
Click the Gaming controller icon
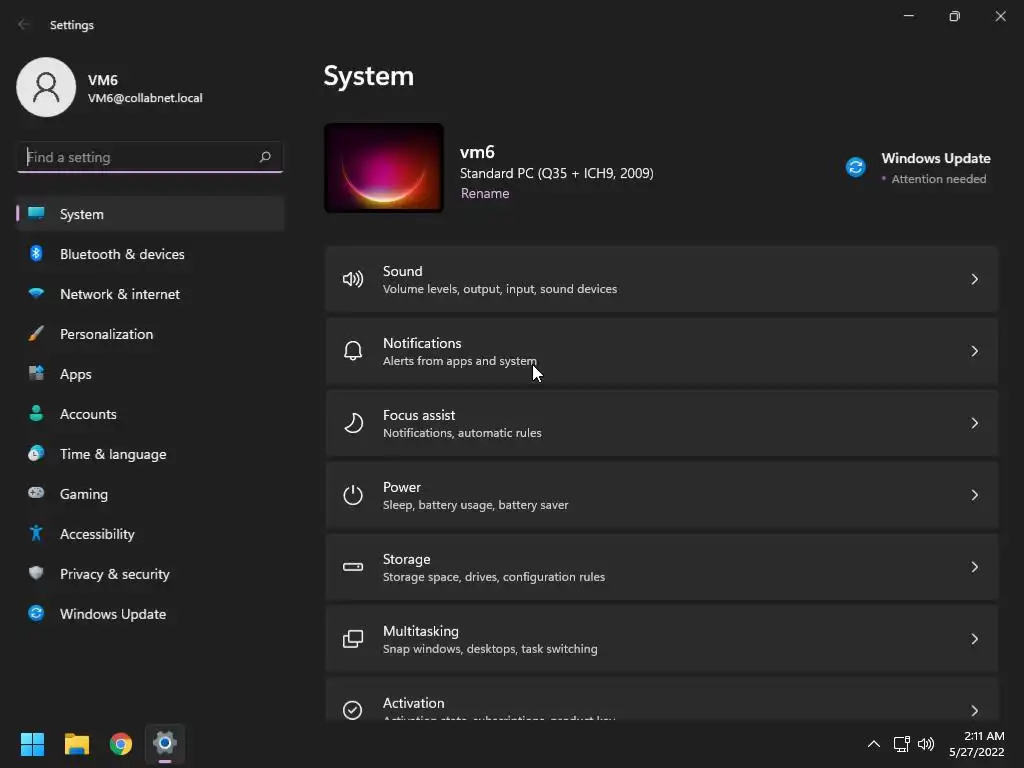click(x=37, y=493)
